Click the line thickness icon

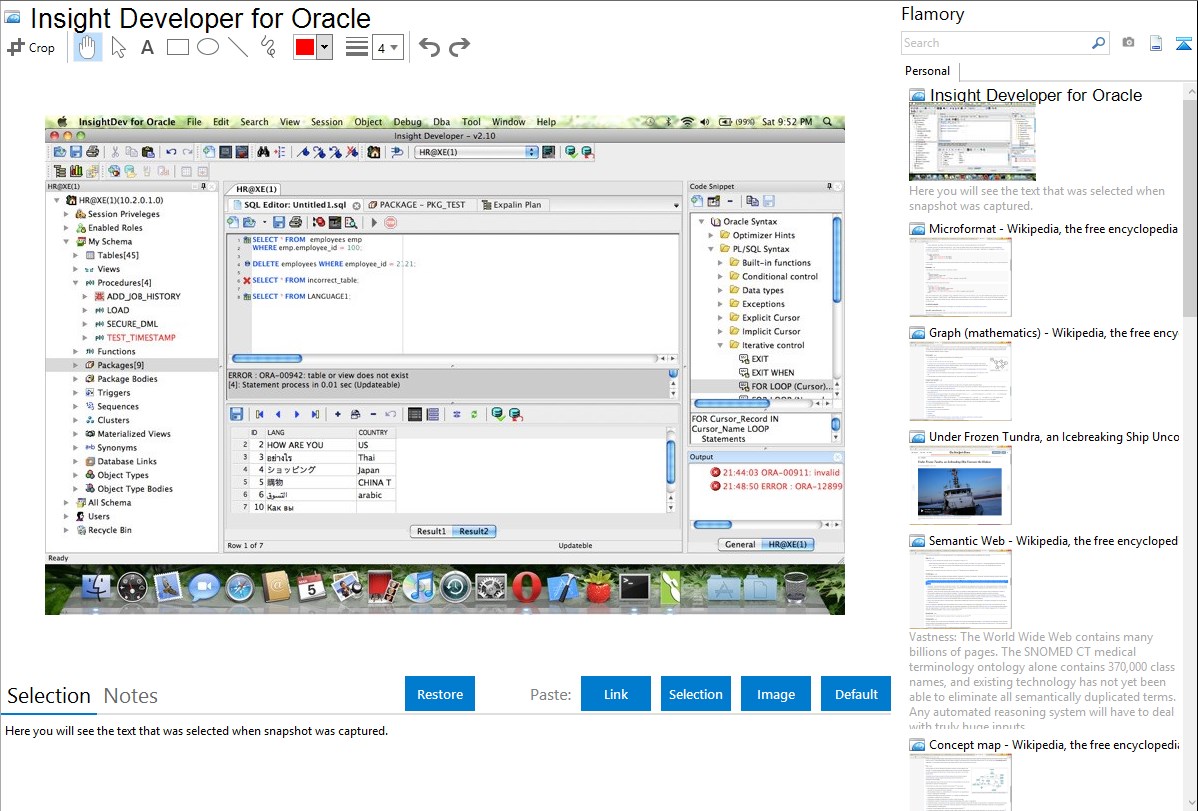[356, 47]
